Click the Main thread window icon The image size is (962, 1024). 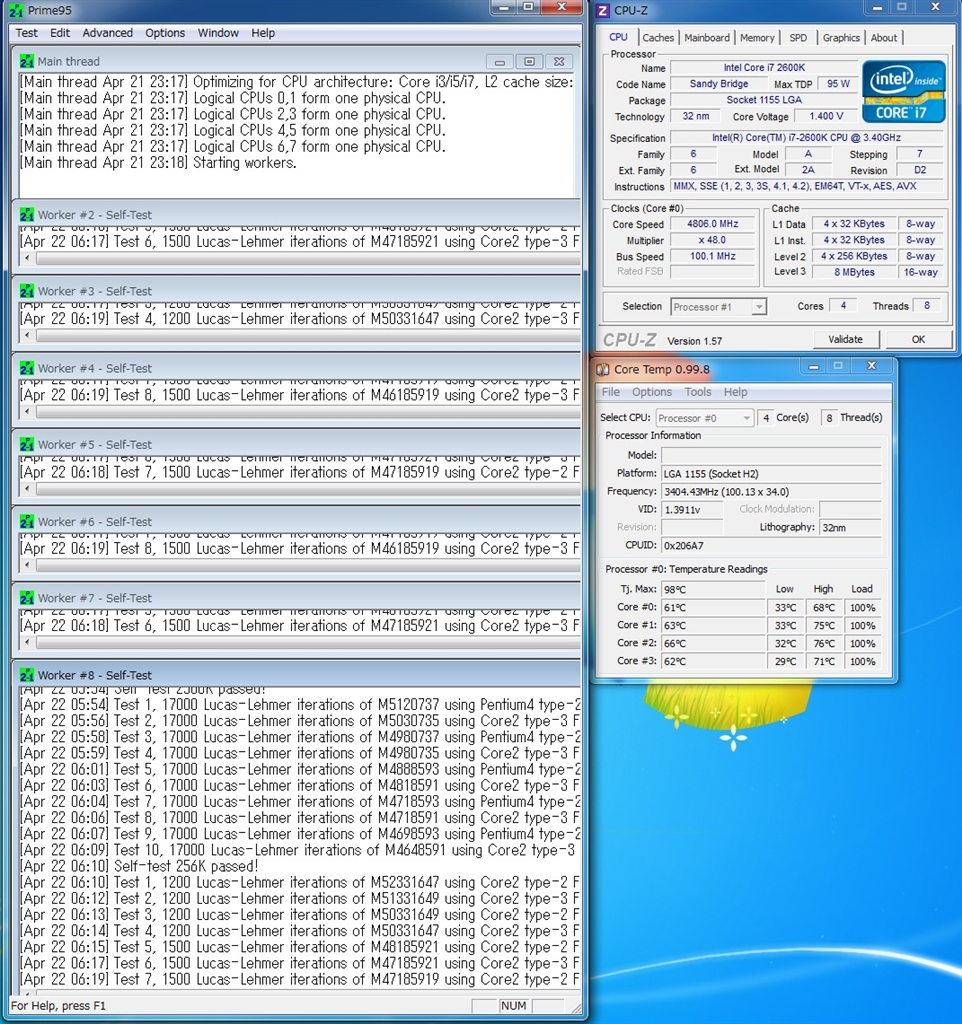[x=26, y=61]
